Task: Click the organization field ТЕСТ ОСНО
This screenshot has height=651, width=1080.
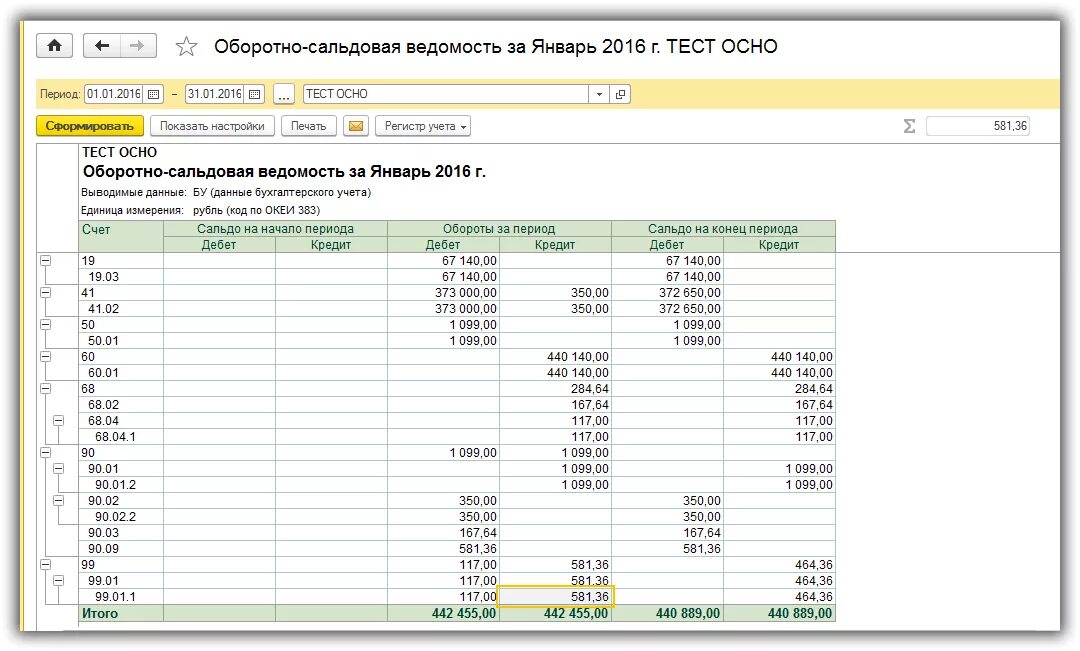Action: [446, 94]
